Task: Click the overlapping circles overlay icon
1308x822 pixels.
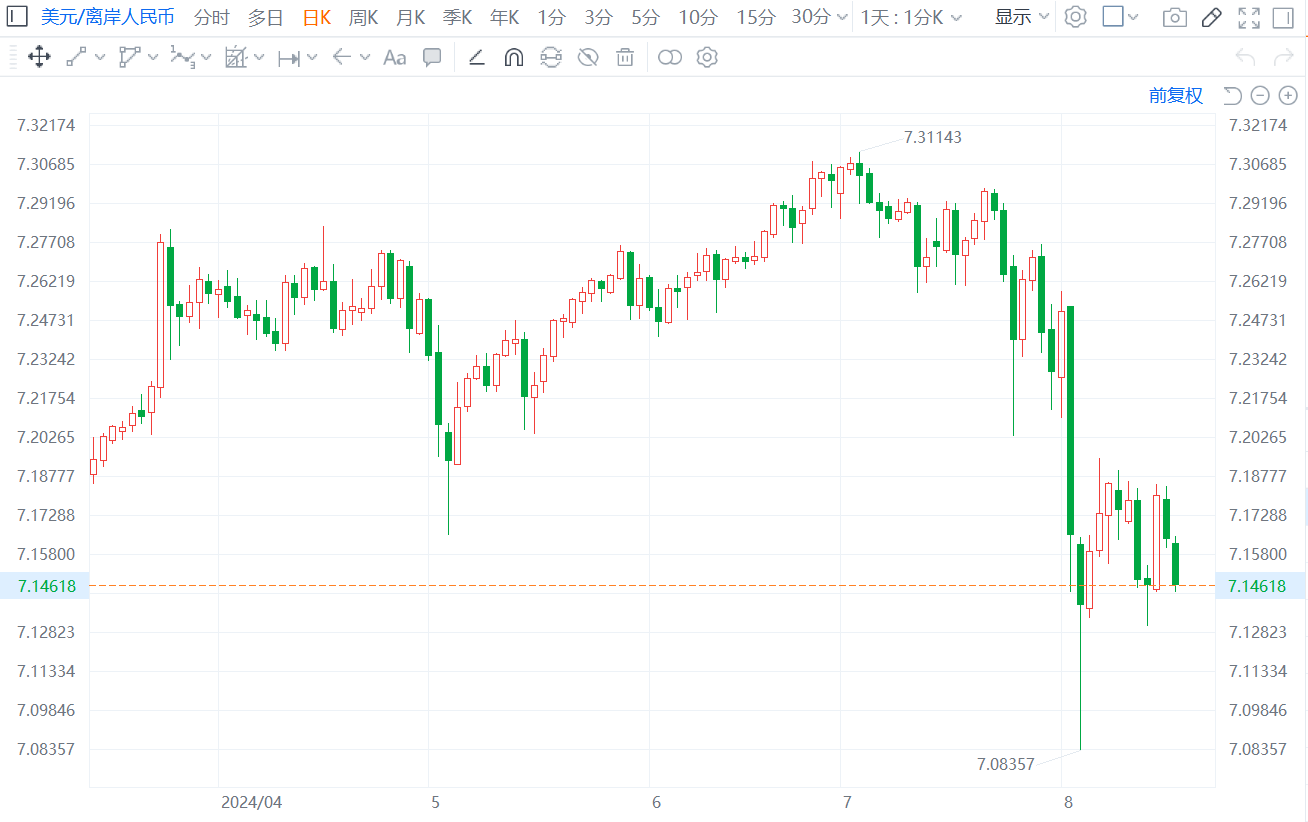Action: click(670, 57)
